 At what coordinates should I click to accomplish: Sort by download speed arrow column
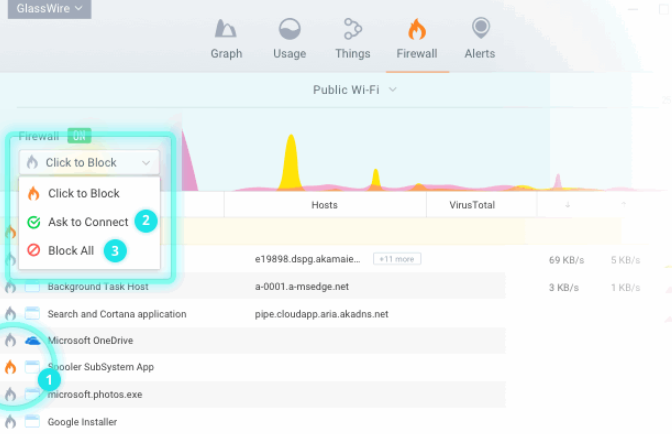pos(567,205)
